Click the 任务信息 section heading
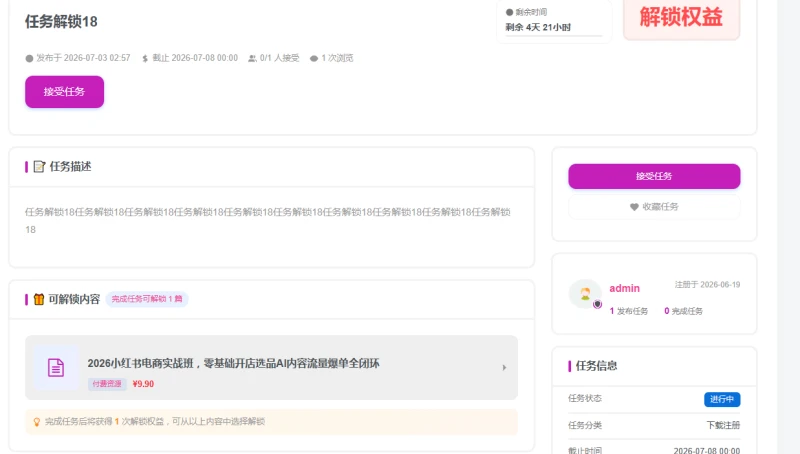The width and height of the screenshot is (800, 454). coord(596,366)
